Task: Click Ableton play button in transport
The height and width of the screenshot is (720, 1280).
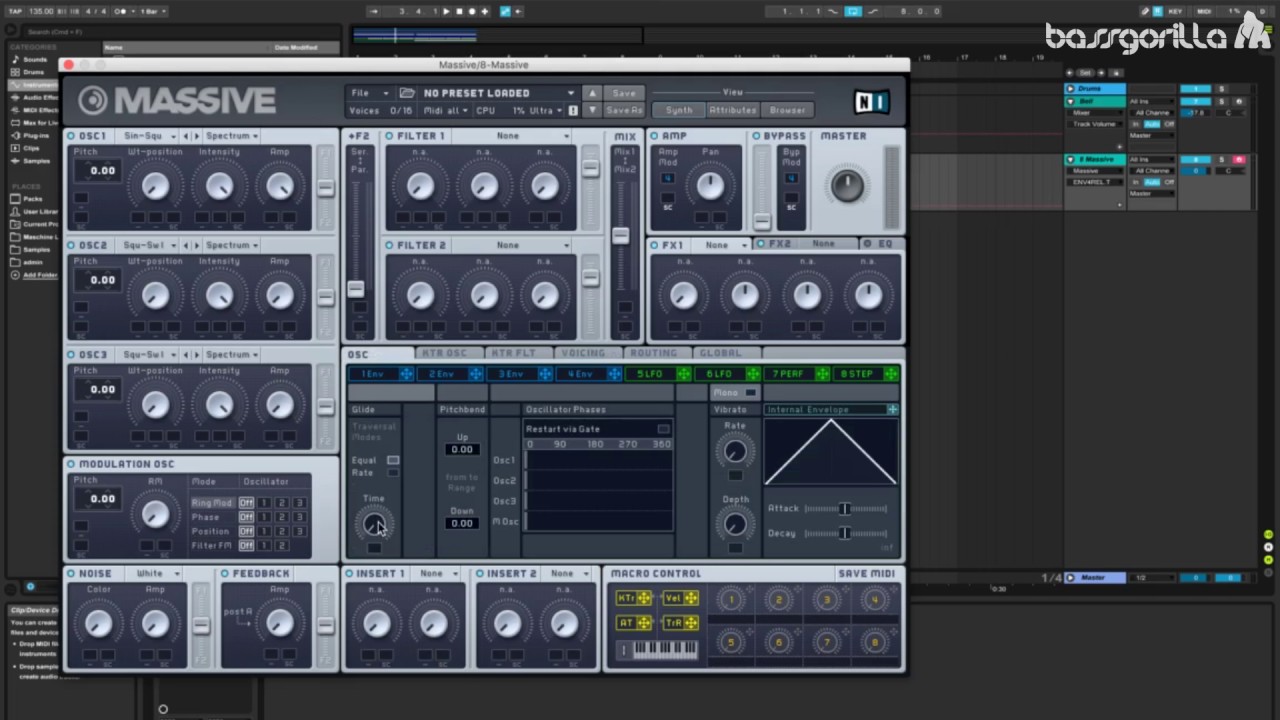Action: (x=446, y=11)
